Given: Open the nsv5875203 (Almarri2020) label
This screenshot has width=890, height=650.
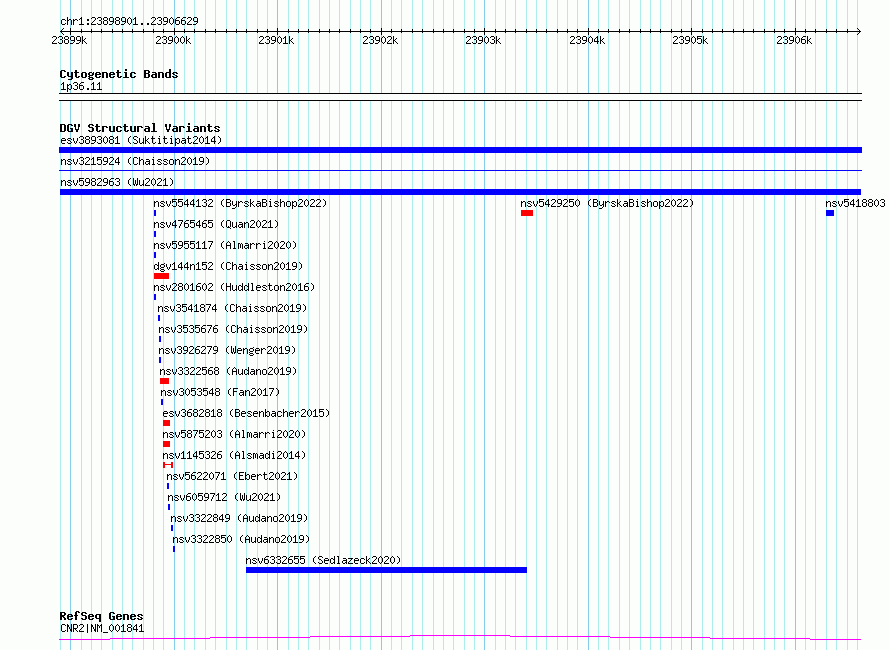Looking at the screenshot, I should coord(234,434).
